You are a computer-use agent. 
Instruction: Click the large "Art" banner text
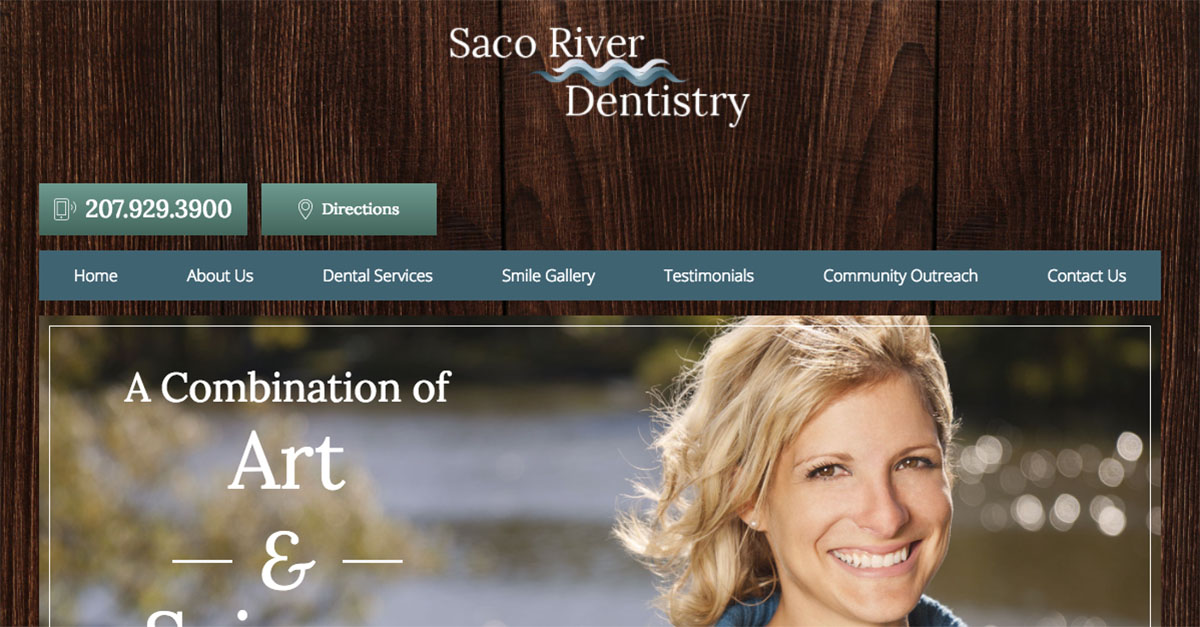(287, 462)
